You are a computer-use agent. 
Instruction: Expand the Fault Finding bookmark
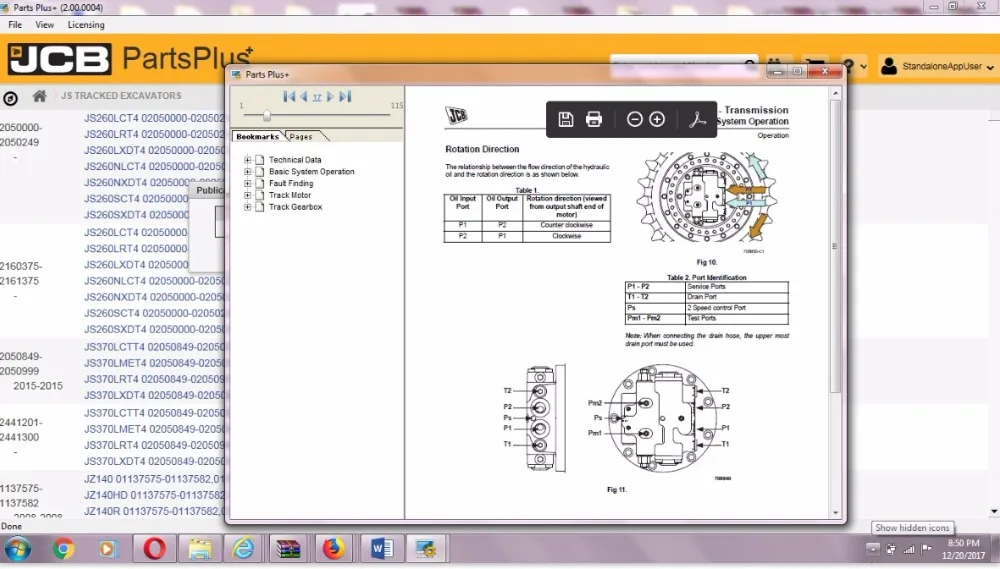(247, 183)
